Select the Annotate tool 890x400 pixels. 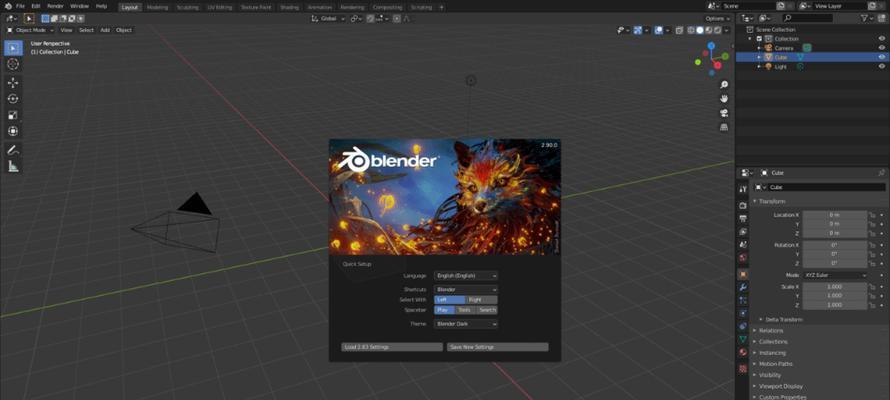click(x=13, y=150)
